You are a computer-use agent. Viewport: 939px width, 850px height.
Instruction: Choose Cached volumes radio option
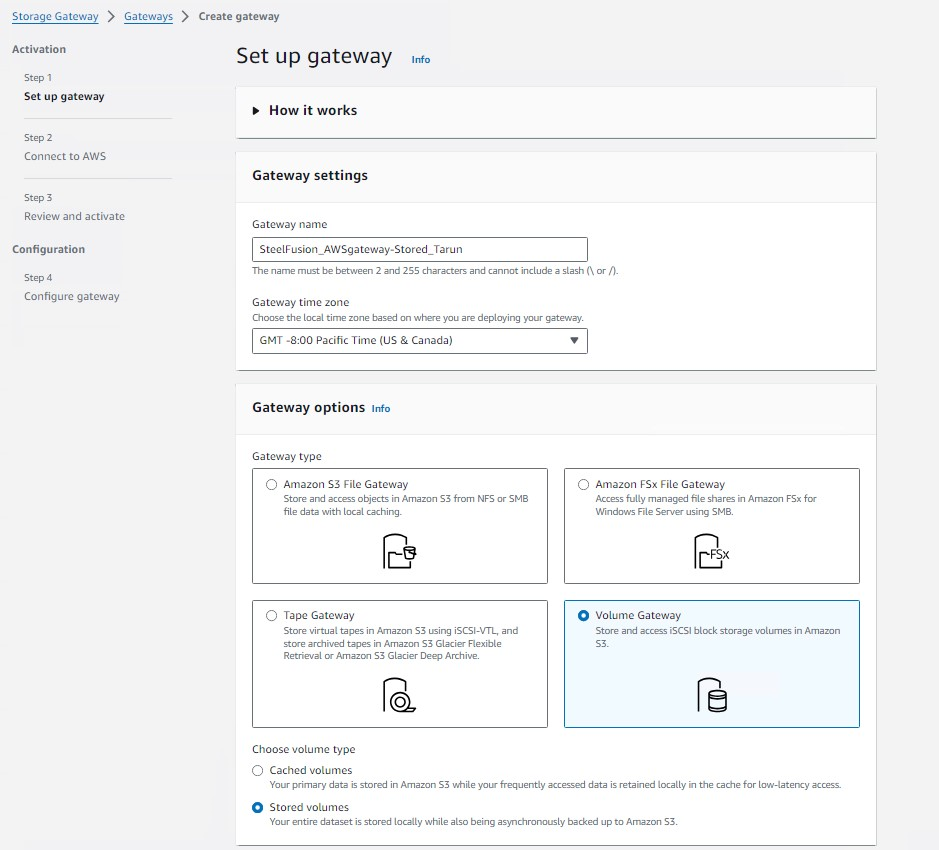point(258,770)
